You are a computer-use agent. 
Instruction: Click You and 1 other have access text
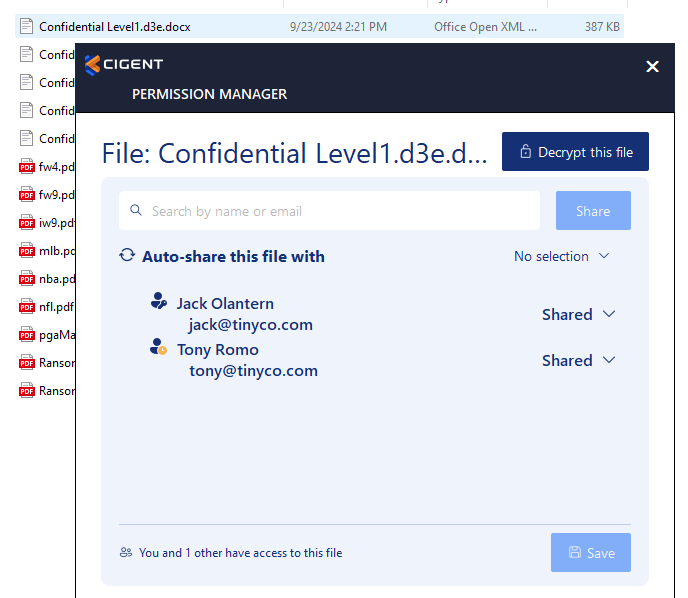pos(240,553)
